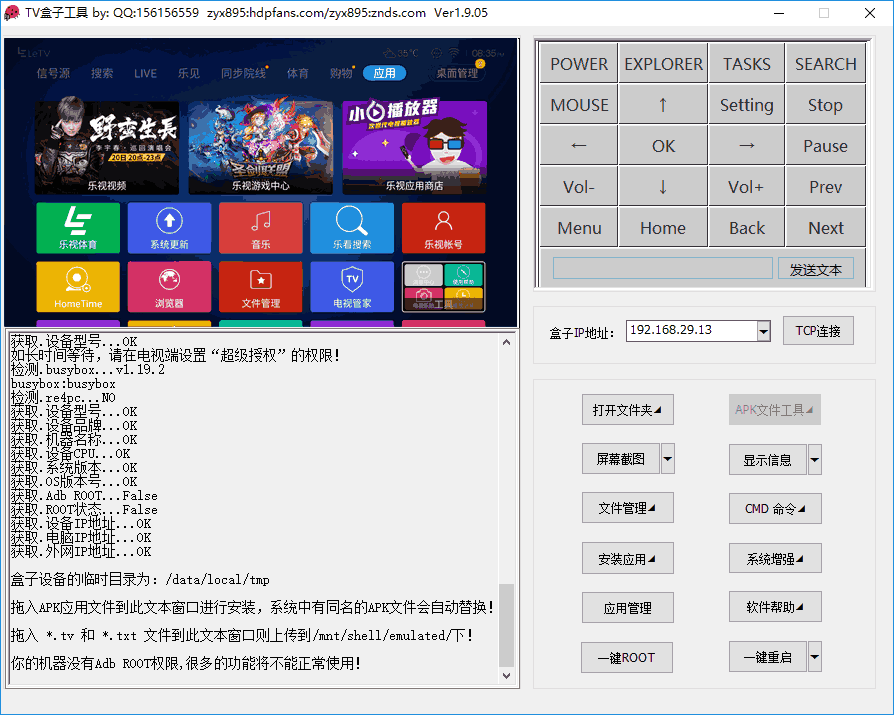This screenshot has width=894, height=715.
Task: Expand the 一键重启 dropdown arrow
Action: (x=815, y=657)
